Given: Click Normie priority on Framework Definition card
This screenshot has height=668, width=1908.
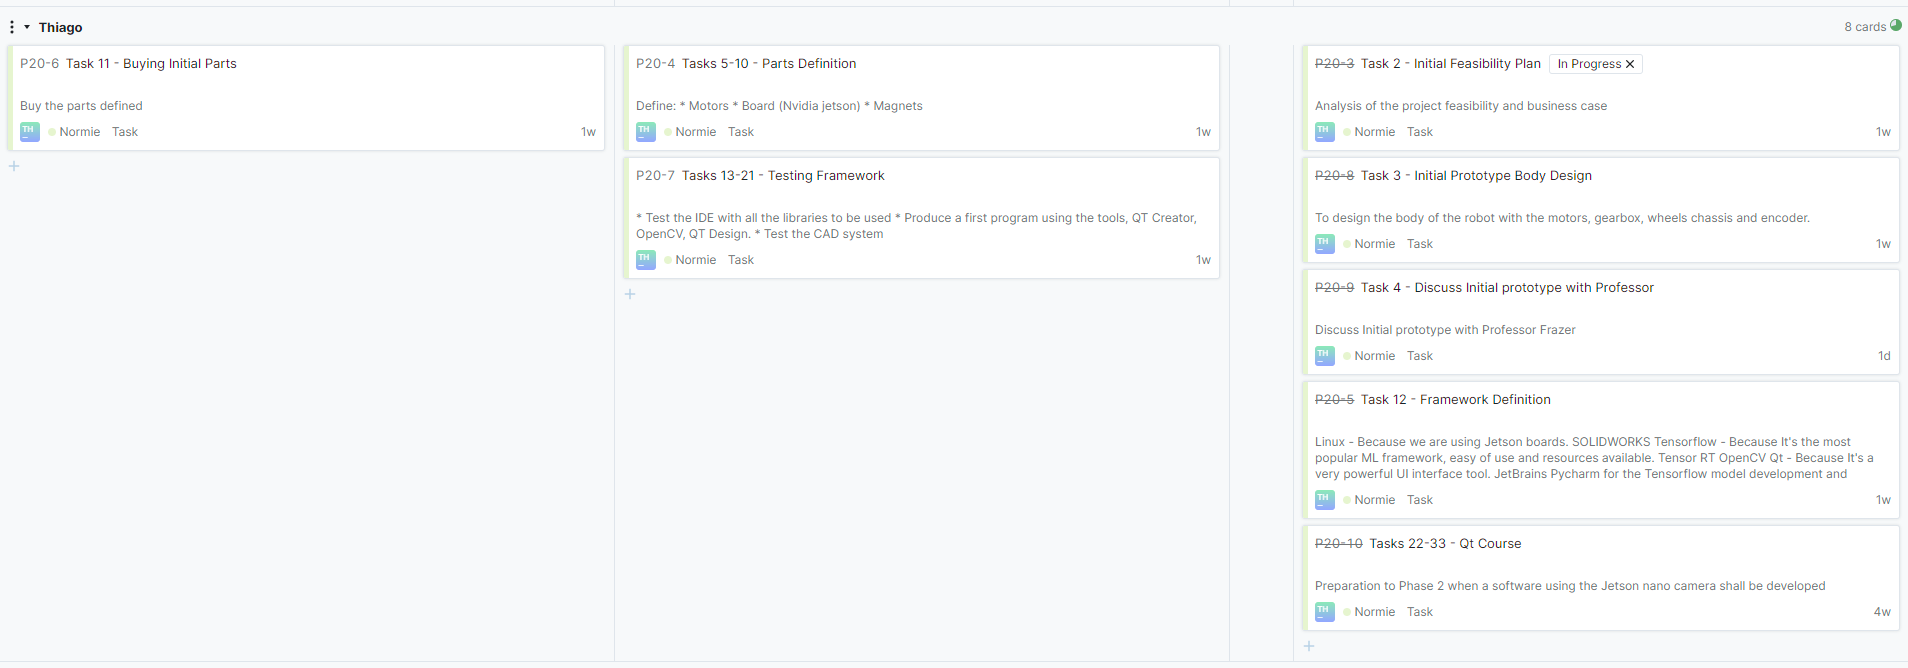Looking at the screenshot, I should (1374, 500).
